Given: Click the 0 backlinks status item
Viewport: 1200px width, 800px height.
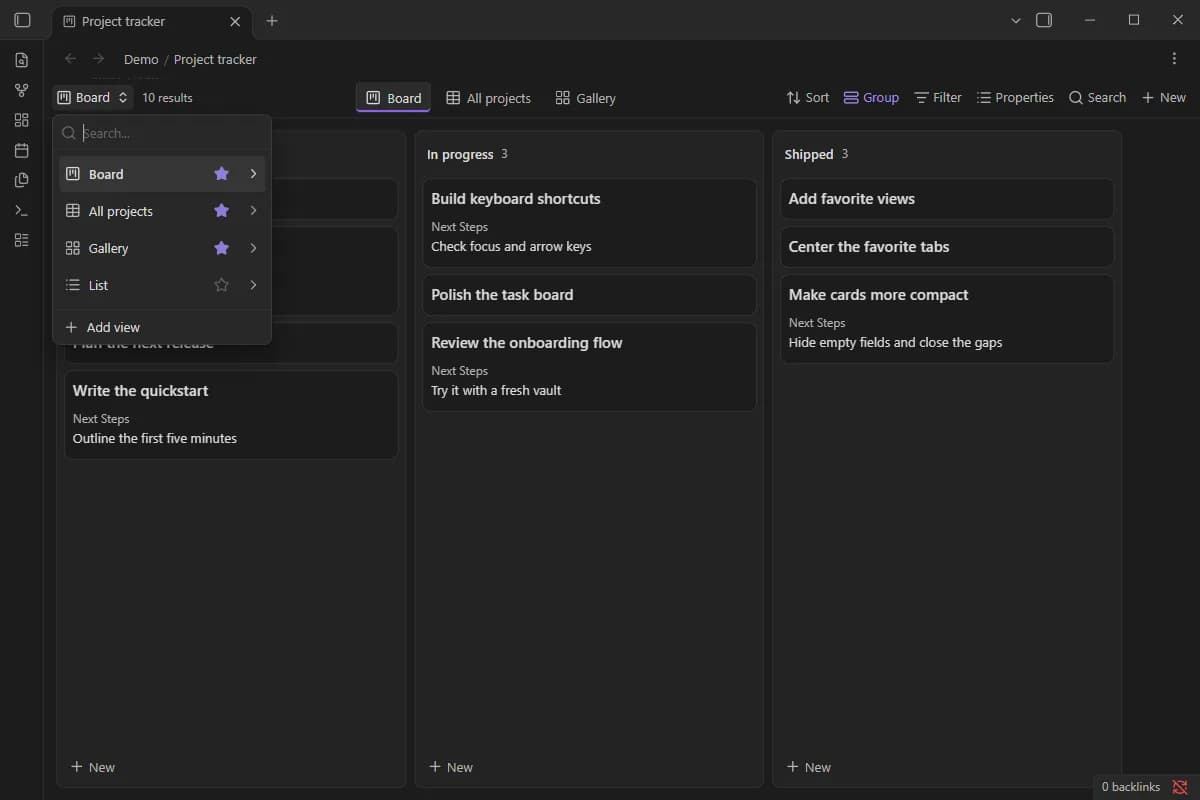Looking at the screenshot, I should (1130, 787).
